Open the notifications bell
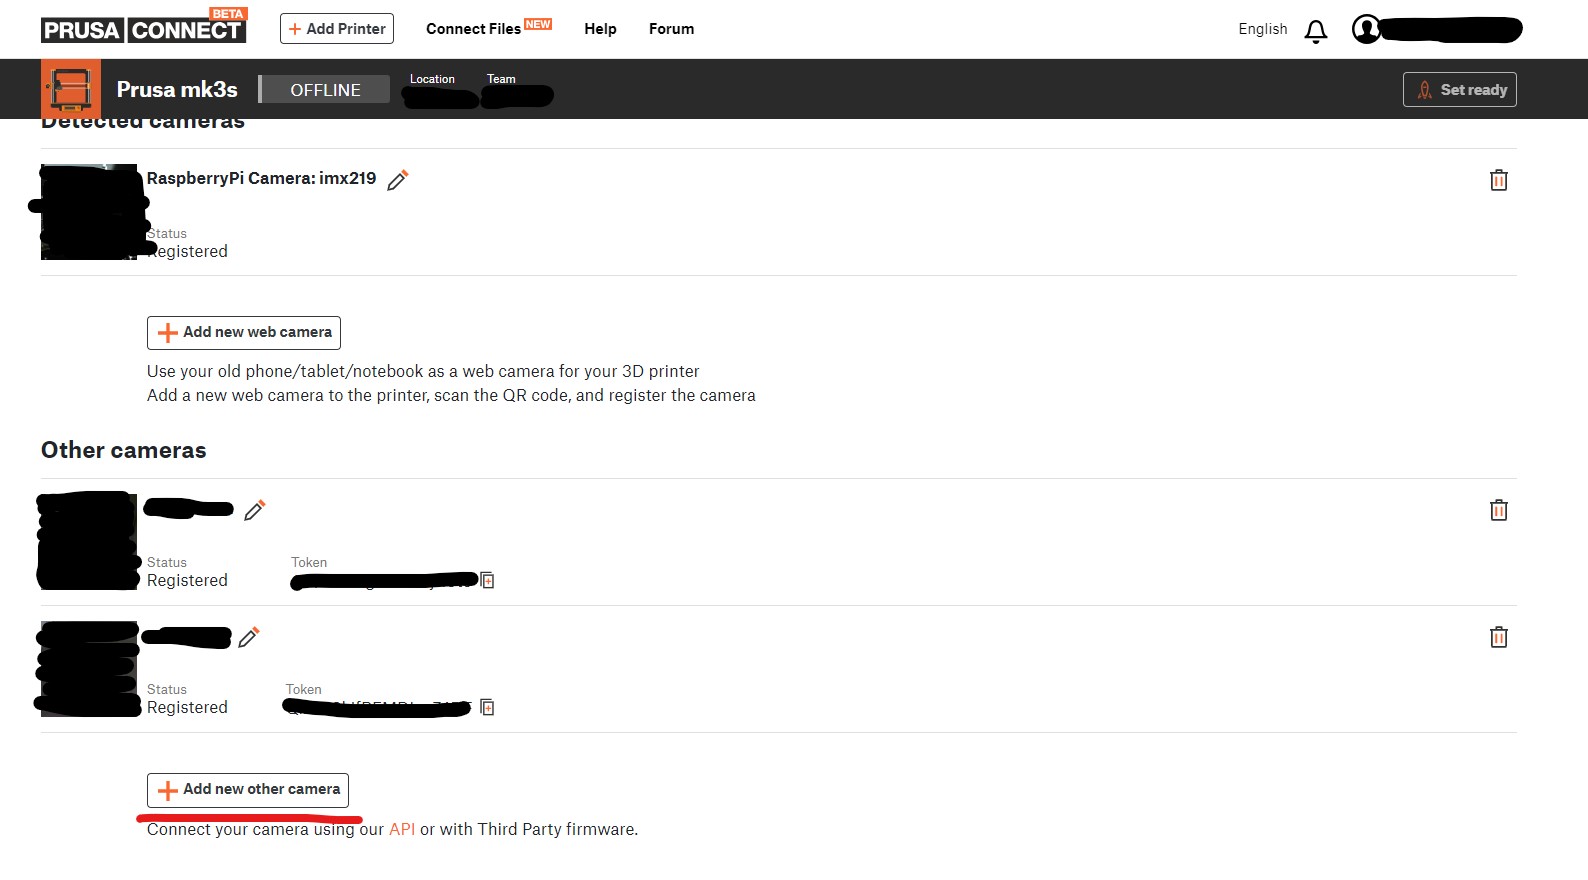The height and width of the screenshot is (880, 1588). pos(1316,32)
